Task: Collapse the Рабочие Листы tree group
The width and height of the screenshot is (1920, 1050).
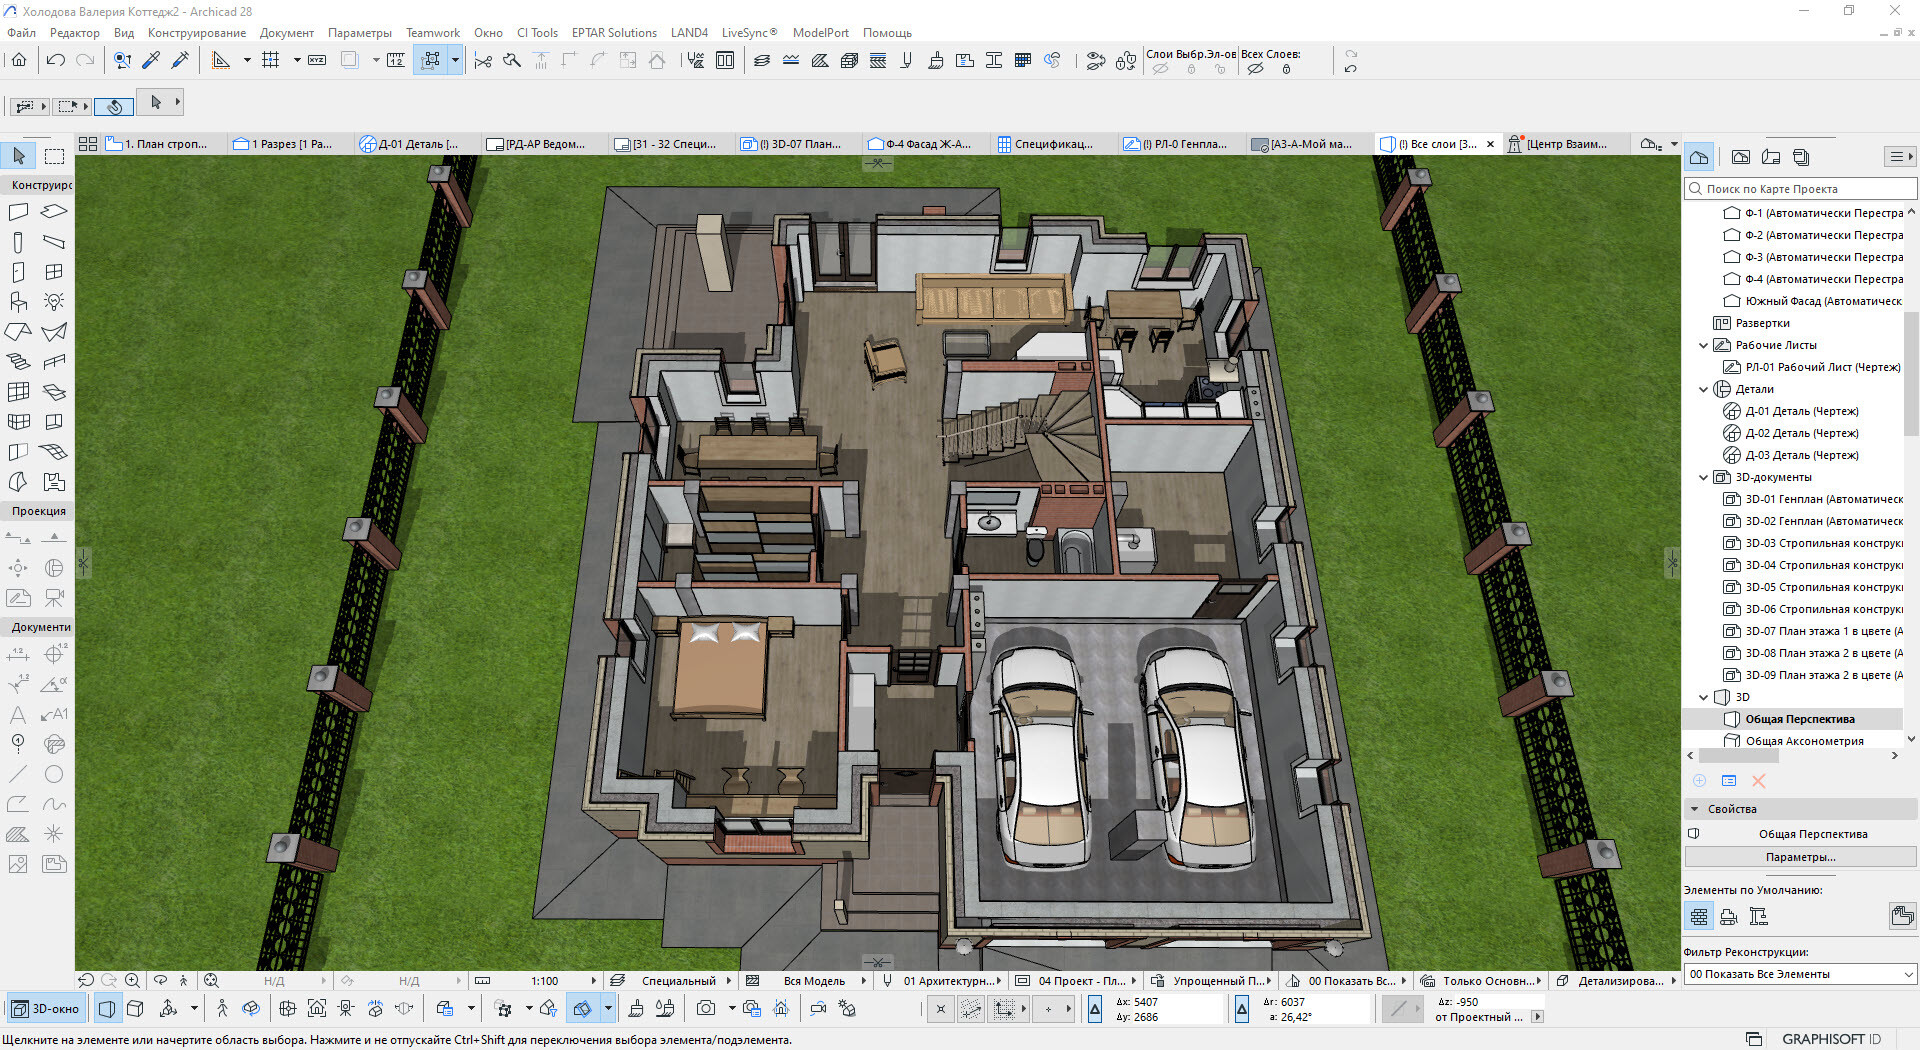Action: [1704, 345]
